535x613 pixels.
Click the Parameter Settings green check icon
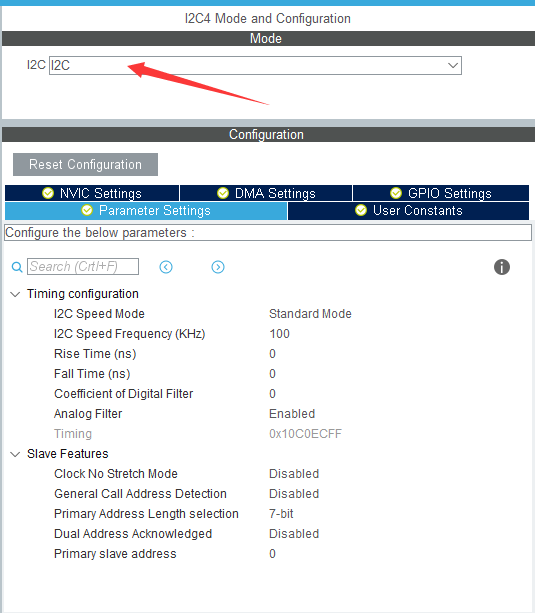87,210
